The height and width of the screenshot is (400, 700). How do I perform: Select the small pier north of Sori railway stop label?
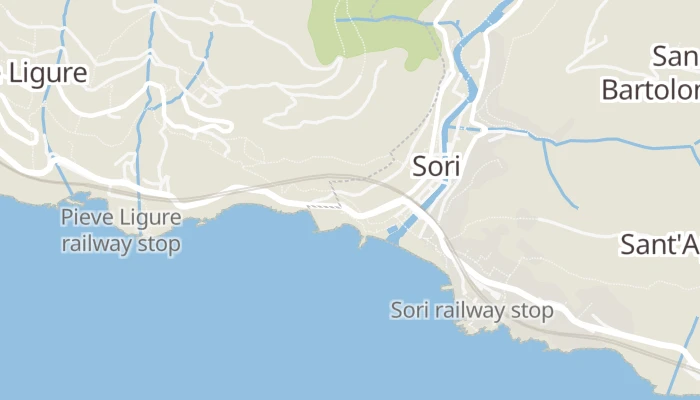[x=447, y=288]
